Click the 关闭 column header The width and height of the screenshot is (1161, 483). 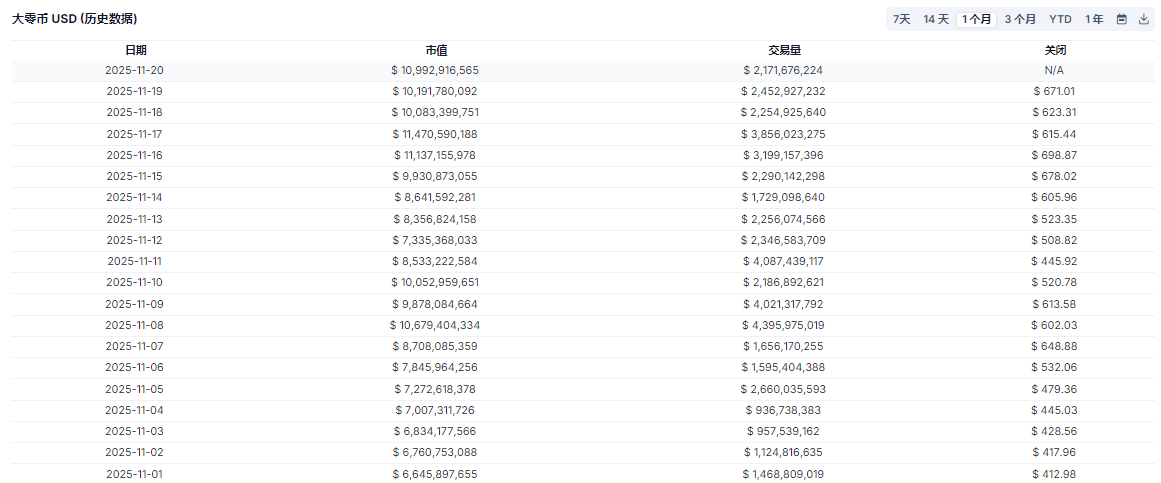click(1054, 50)
